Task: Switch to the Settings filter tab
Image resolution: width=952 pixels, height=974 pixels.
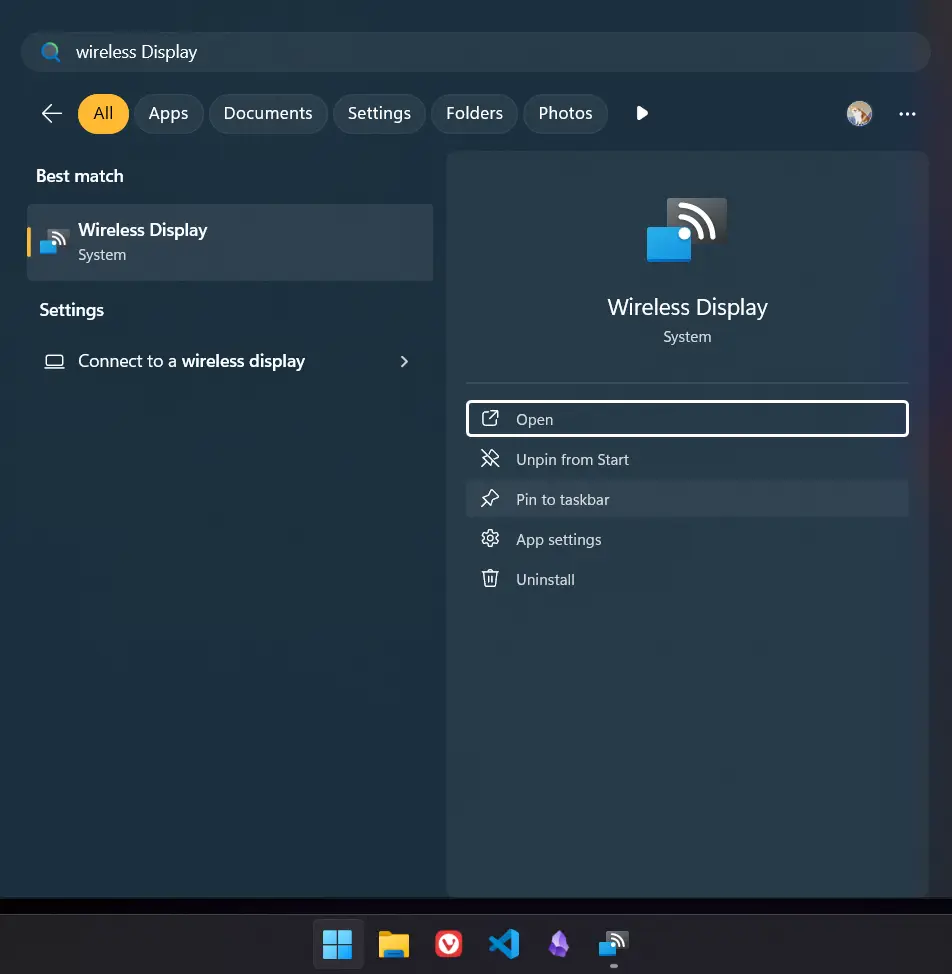Action: pyautogui.click(x=379, y=113)
